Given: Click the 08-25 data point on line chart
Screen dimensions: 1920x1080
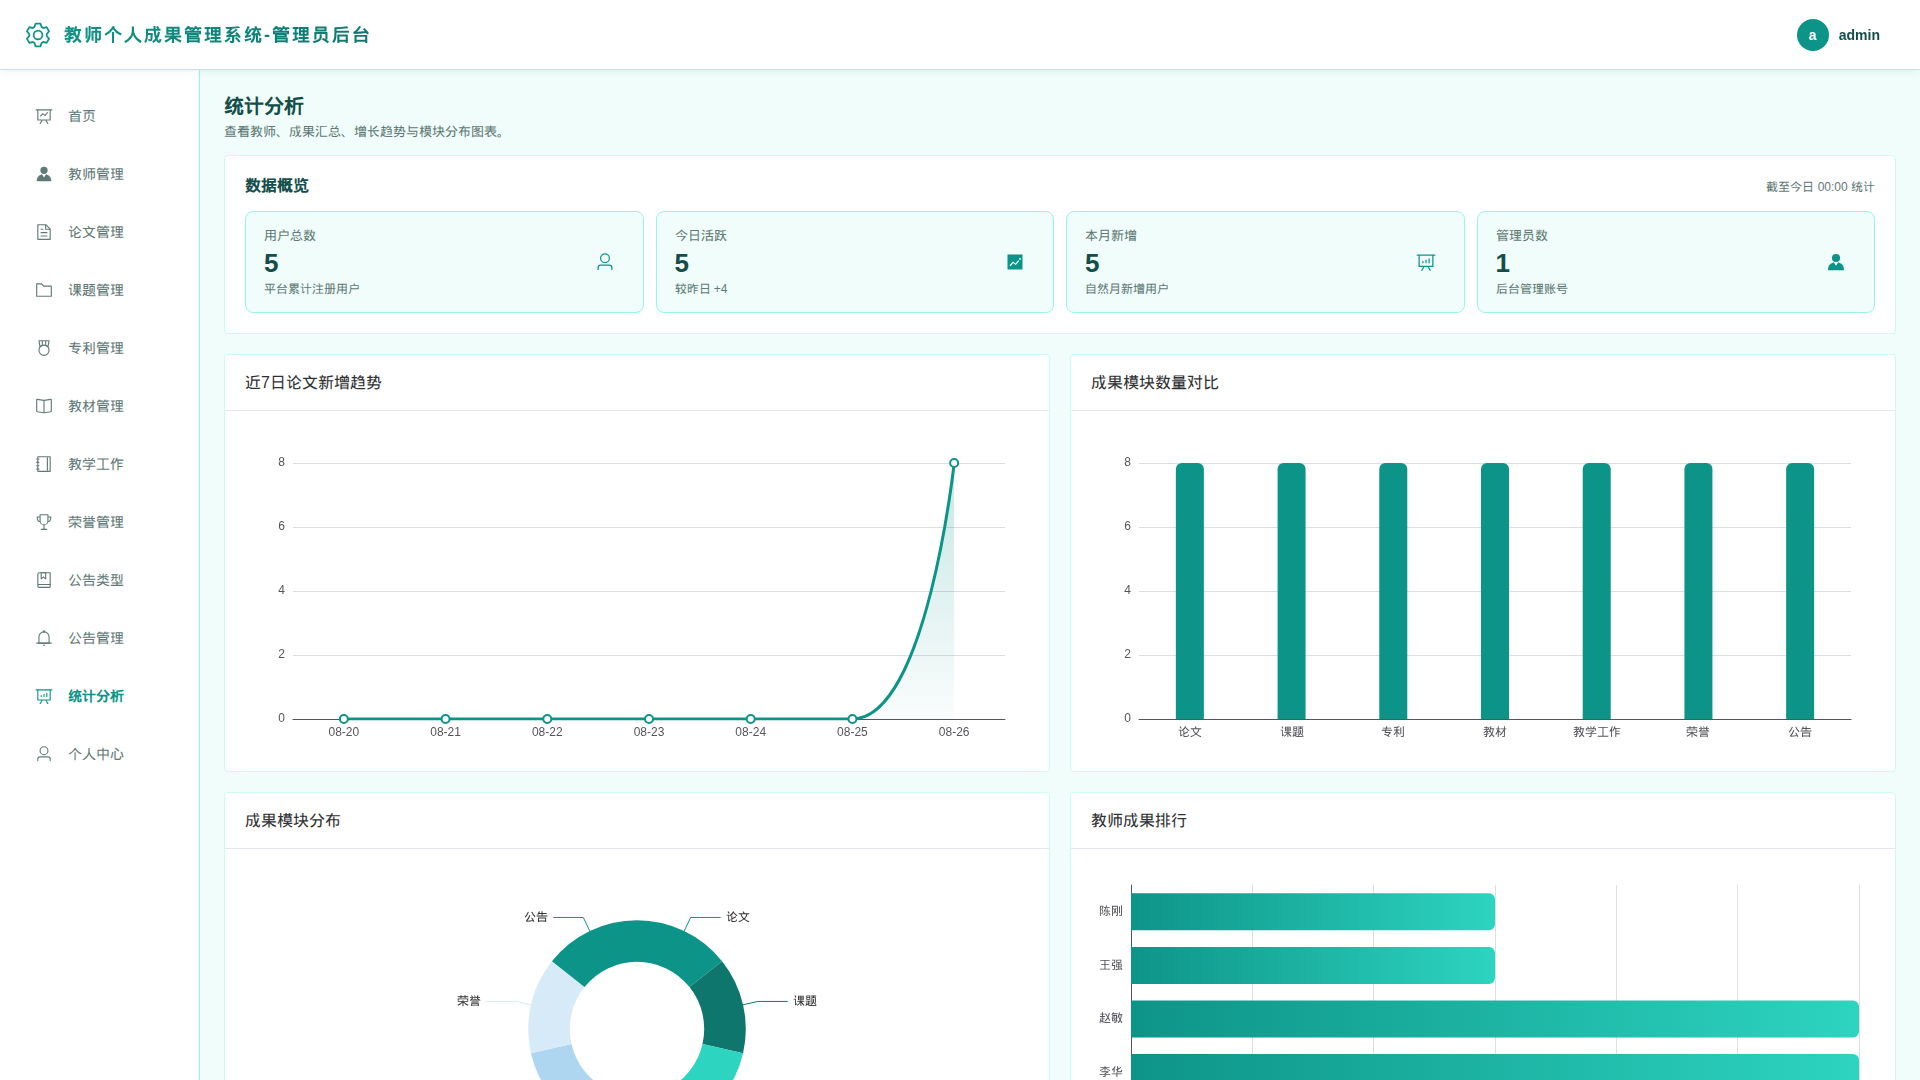Looking at the screenshot, I should pos(852,719).
